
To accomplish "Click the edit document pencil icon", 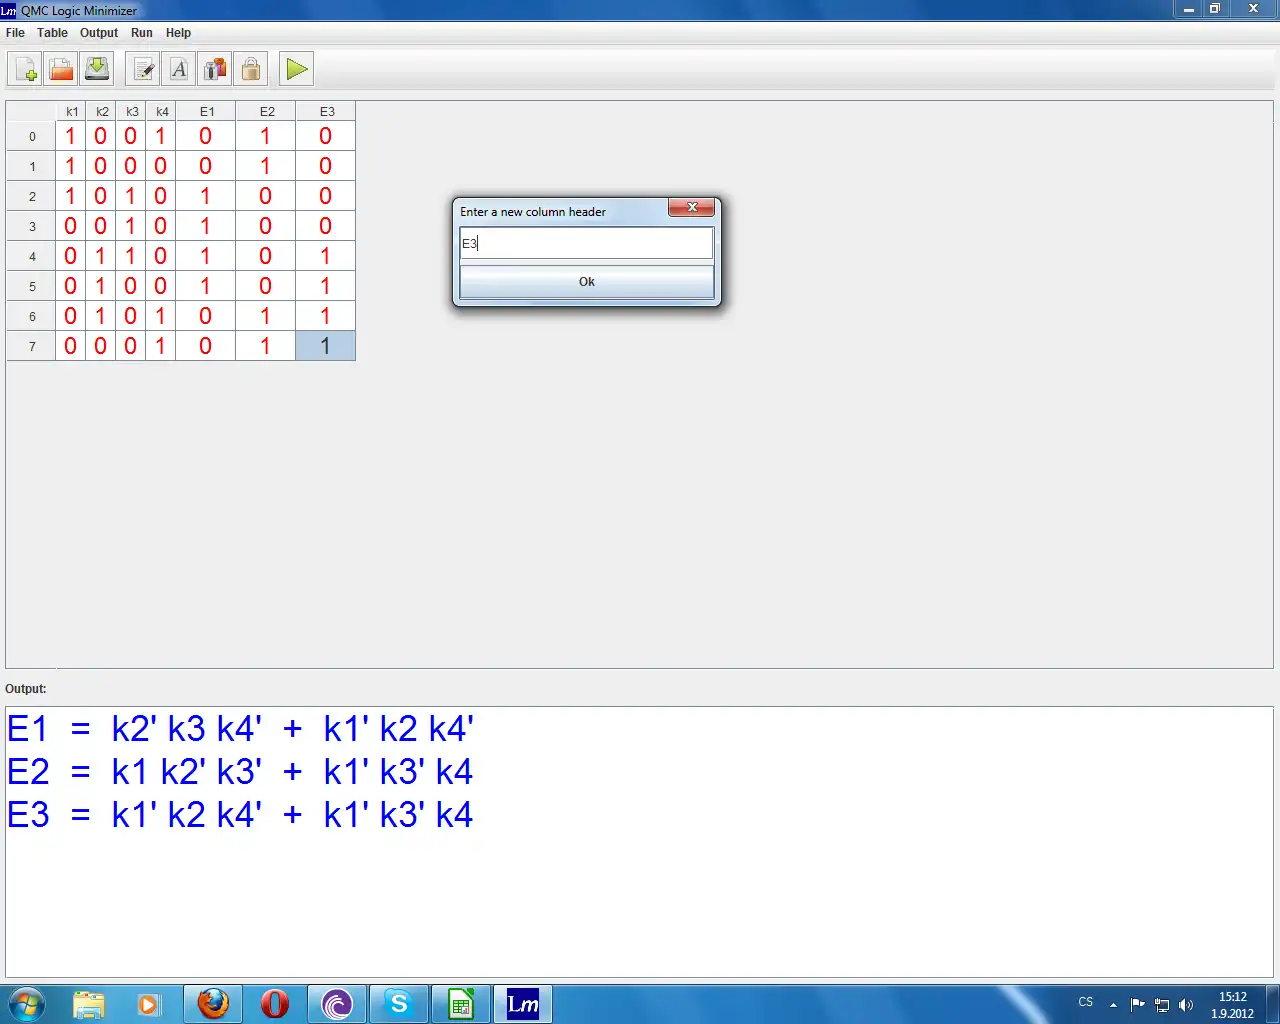I will 143,69.
